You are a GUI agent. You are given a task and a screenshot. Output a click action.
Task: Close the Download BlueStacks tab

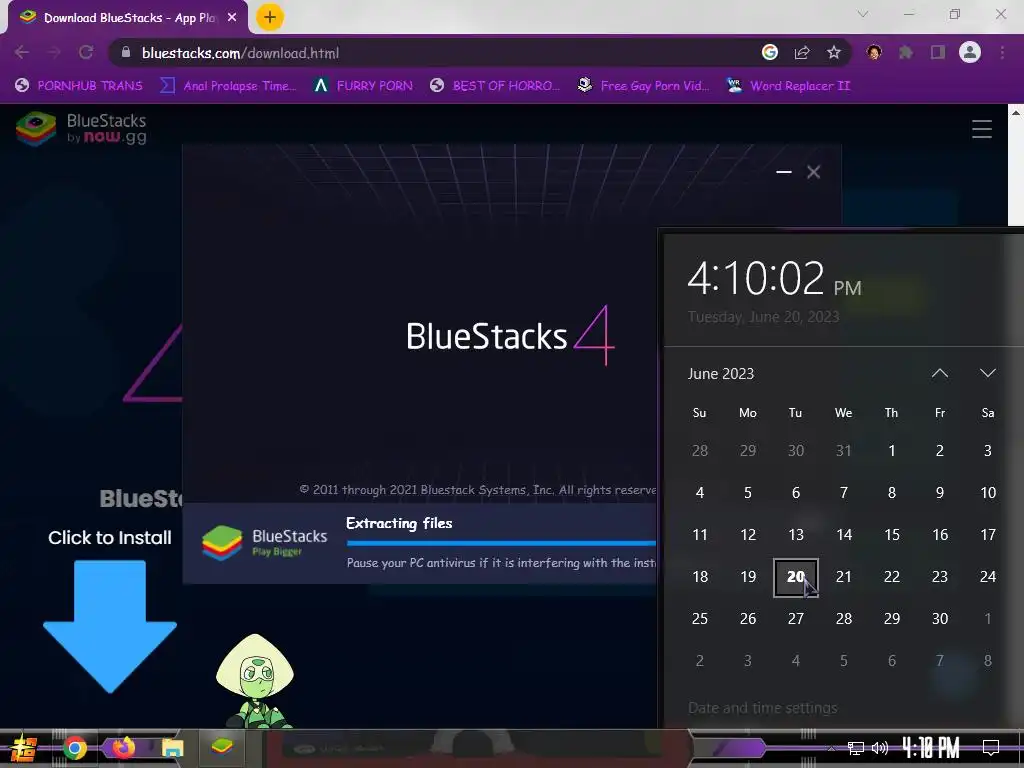point(232,18)
